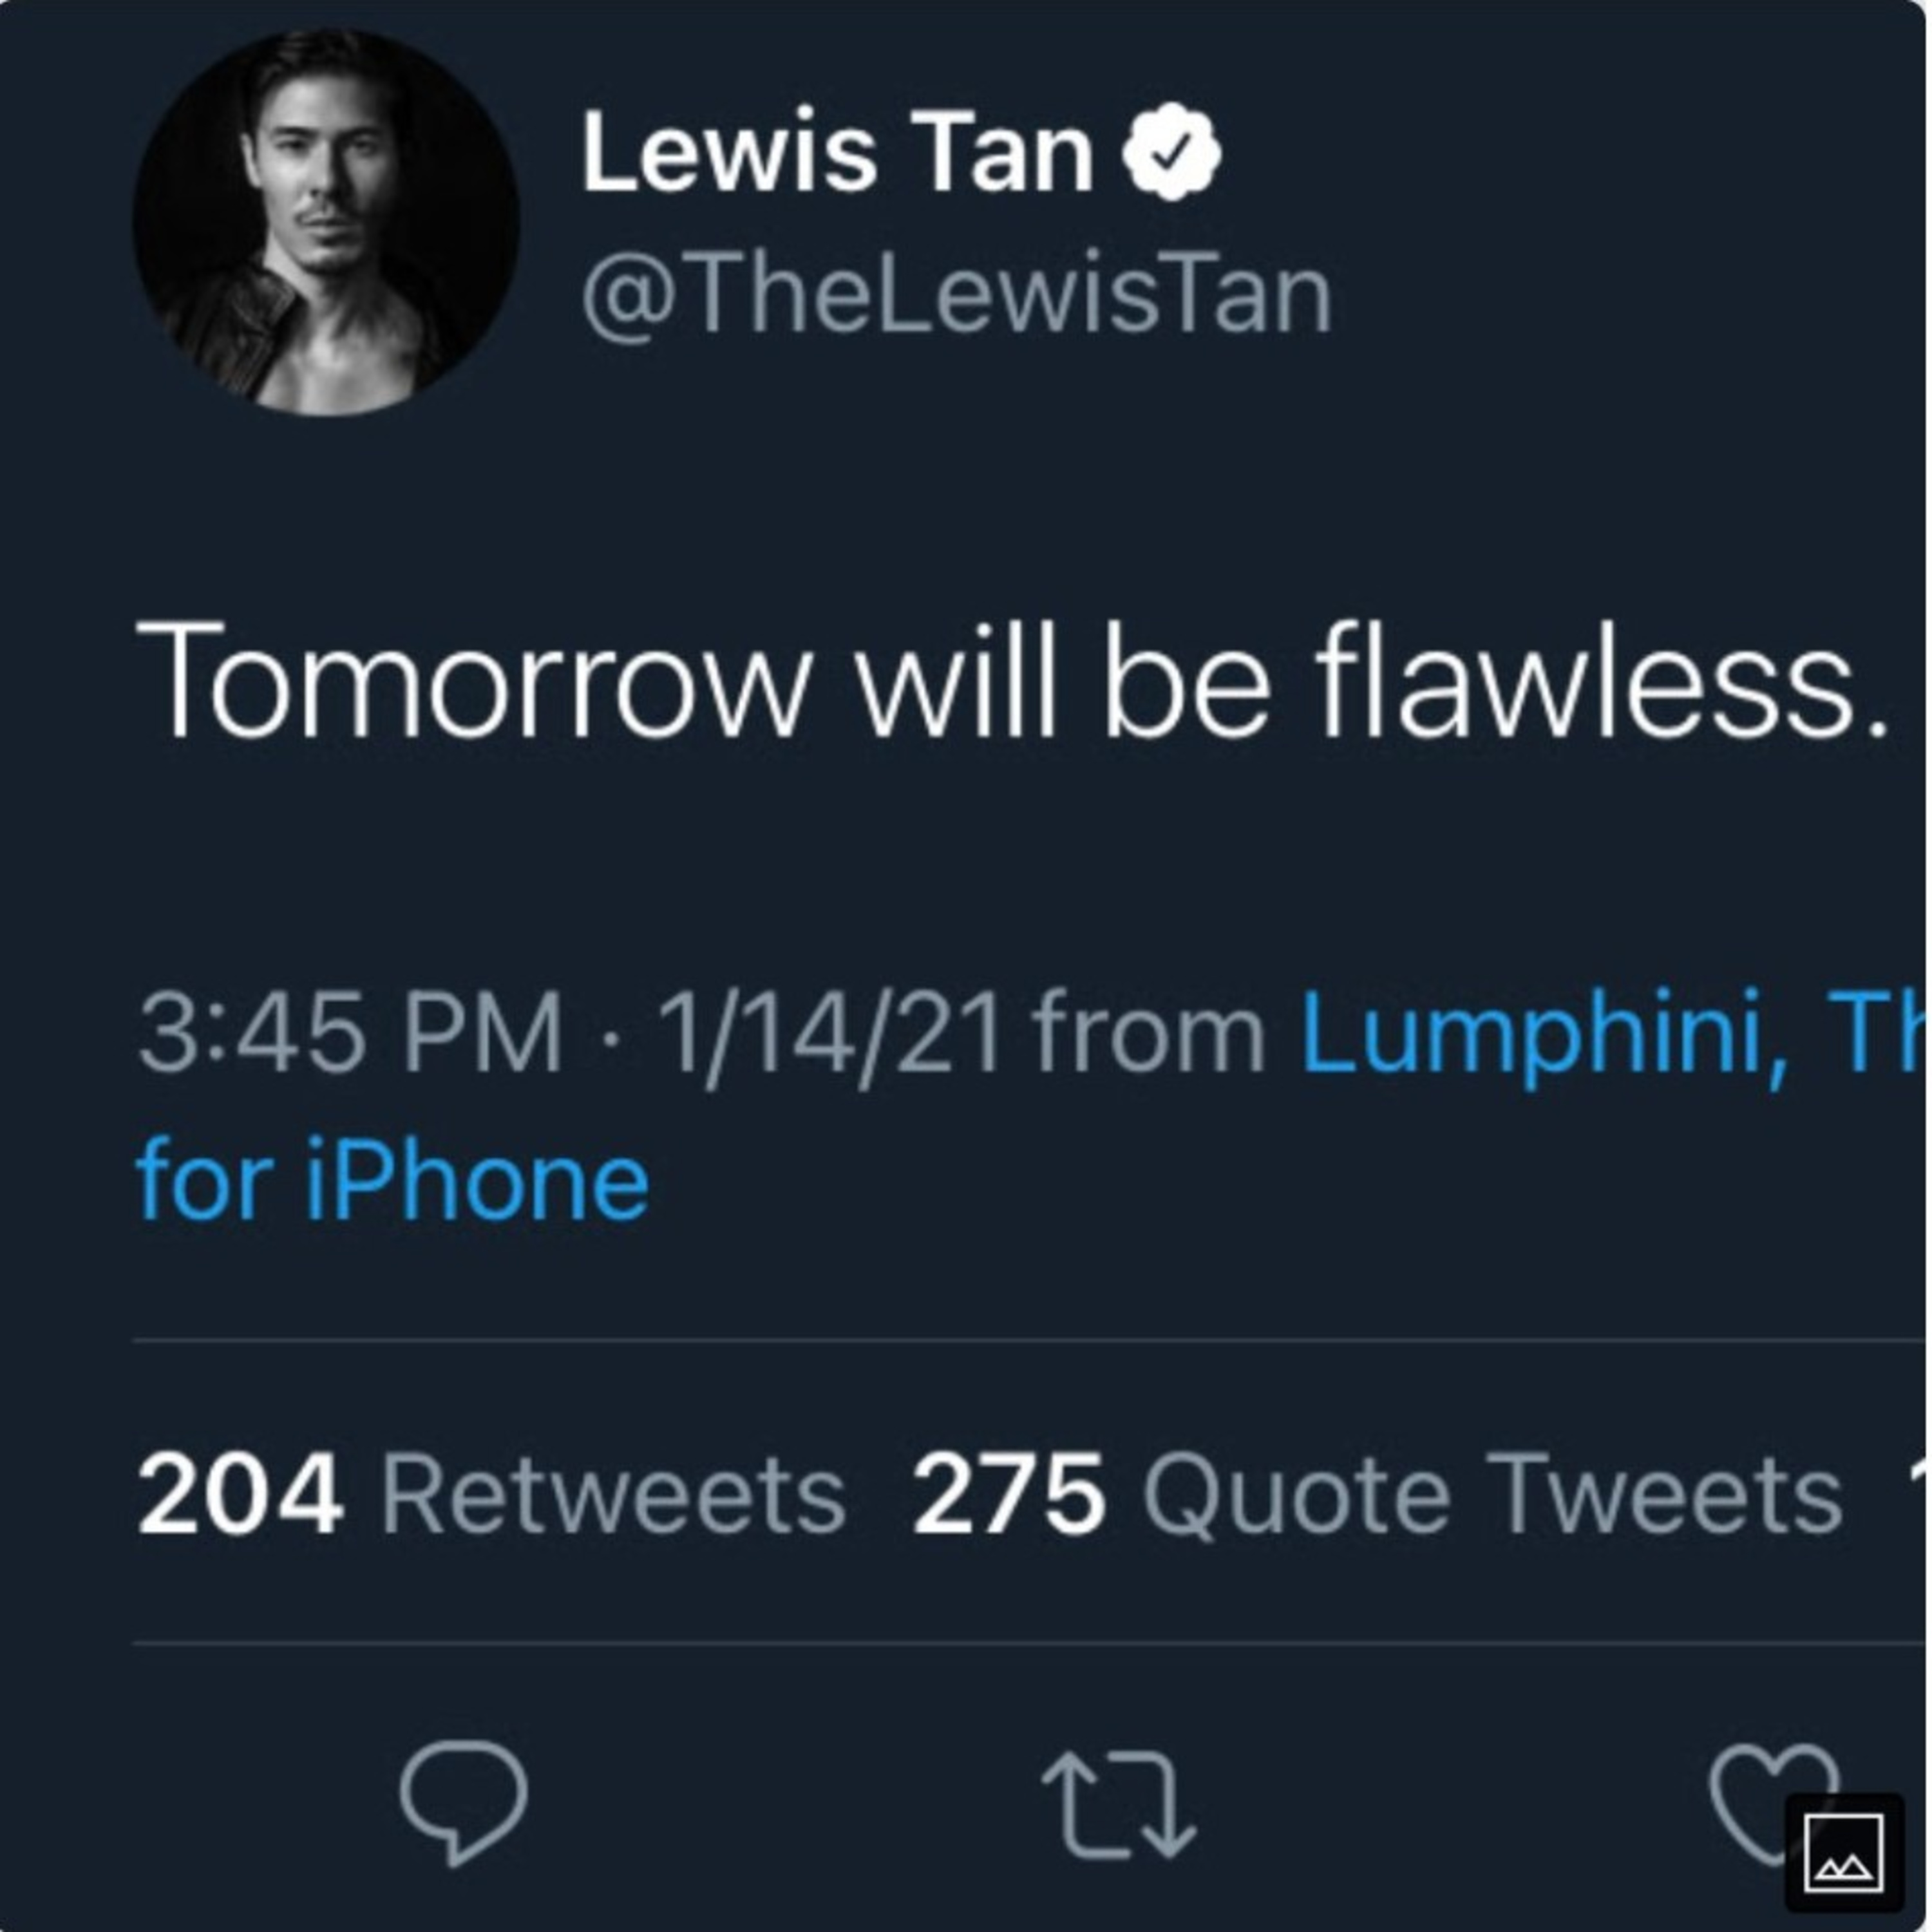Click the word Tomorrow in the tweet
The image size is (1932, 1932).
click(x=470, y=682)
